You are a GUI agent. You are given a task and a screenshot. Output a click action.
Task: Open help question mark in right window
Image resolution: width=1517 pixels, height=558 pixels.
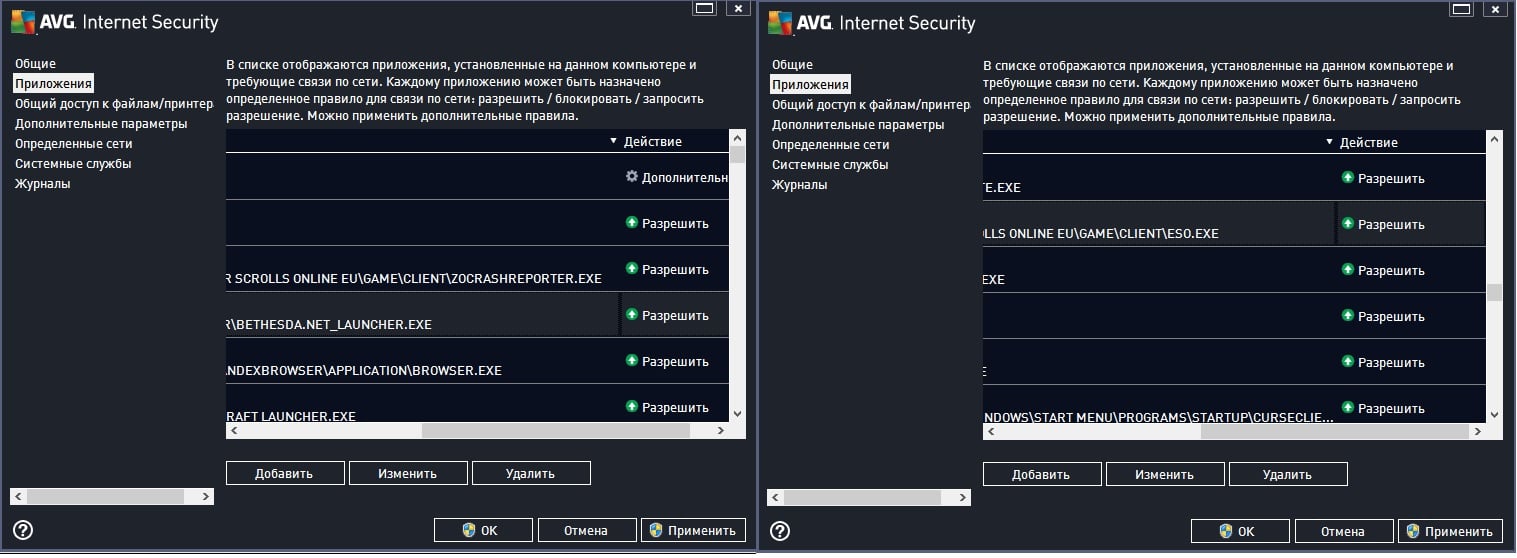pyautogui.click(x=780, y=531)
